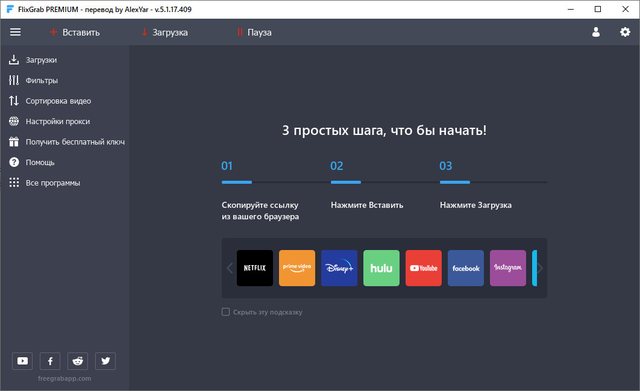This screenshot has height=391, width=640.
Task: Click the Disney+ service tile
Action: click(339, 268)
